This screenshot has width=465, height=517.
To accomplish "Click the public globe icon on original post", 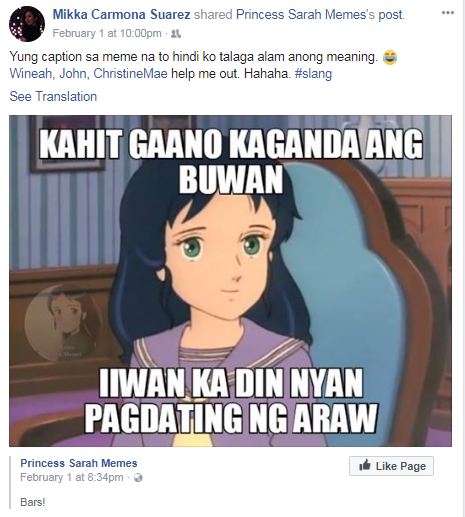I will point(138,478).
